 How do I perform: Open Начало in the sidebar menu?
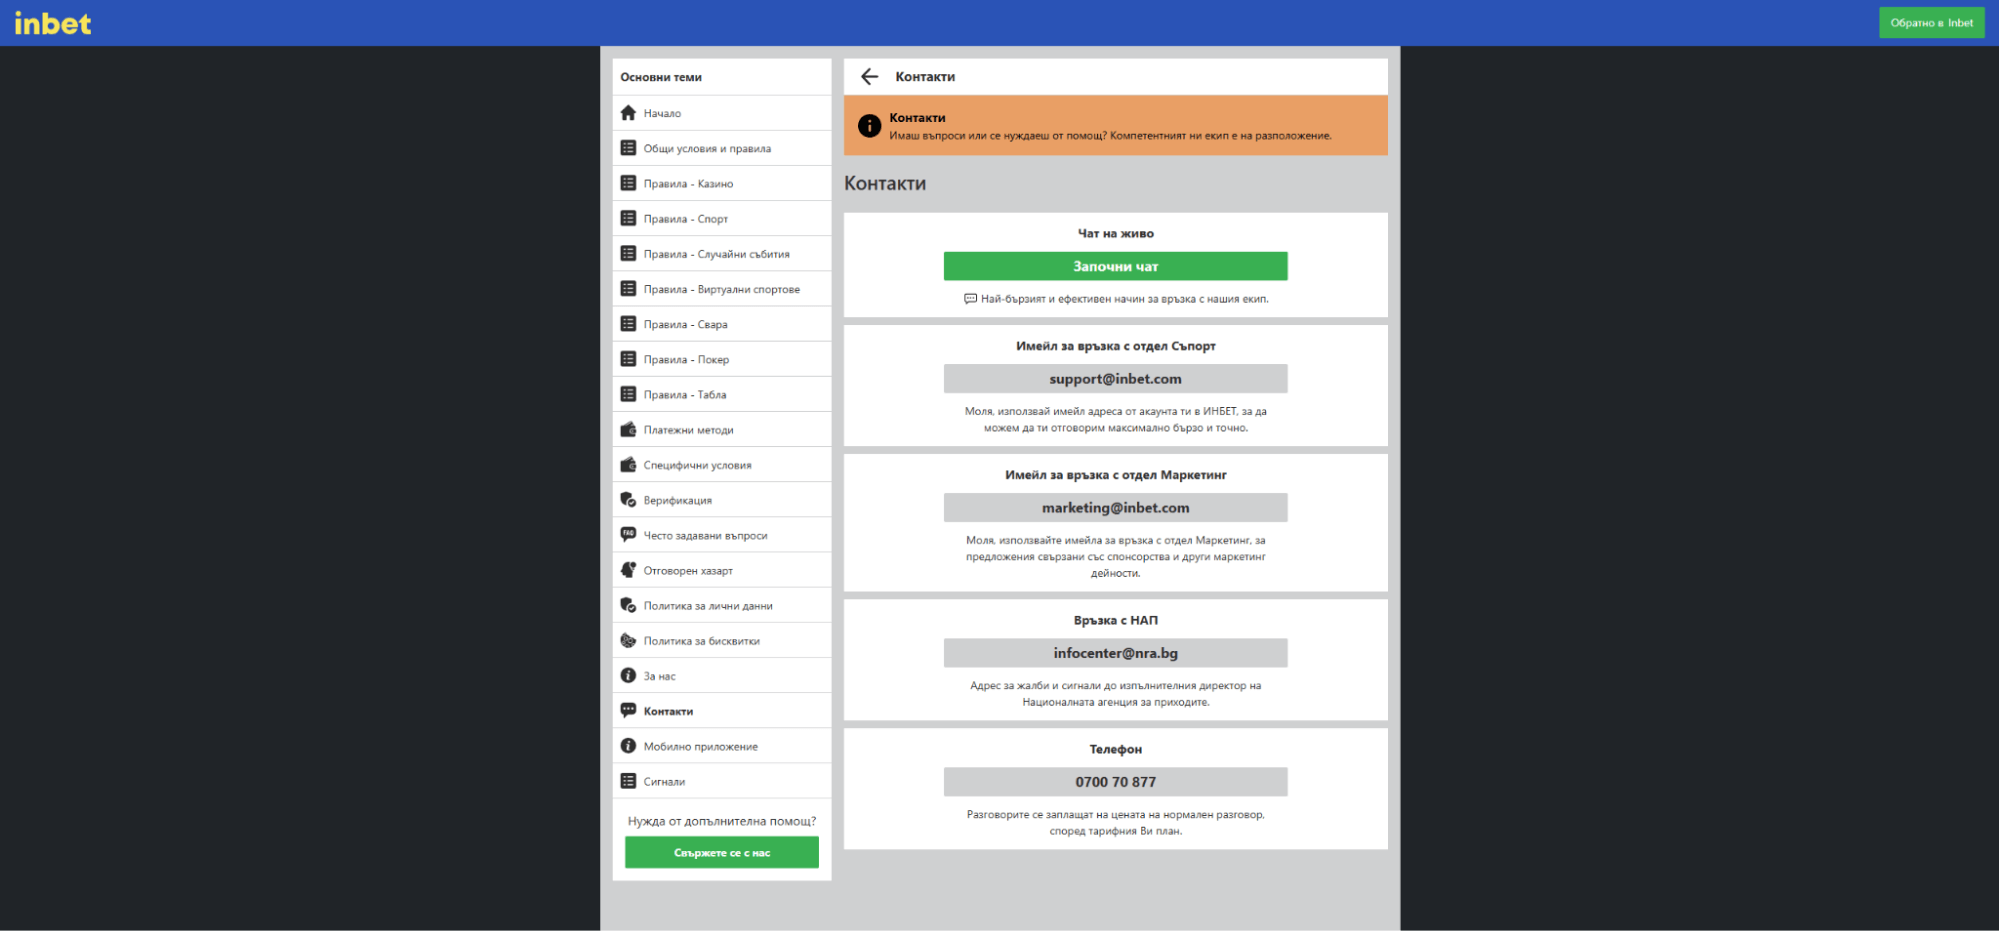pos(722,113)
